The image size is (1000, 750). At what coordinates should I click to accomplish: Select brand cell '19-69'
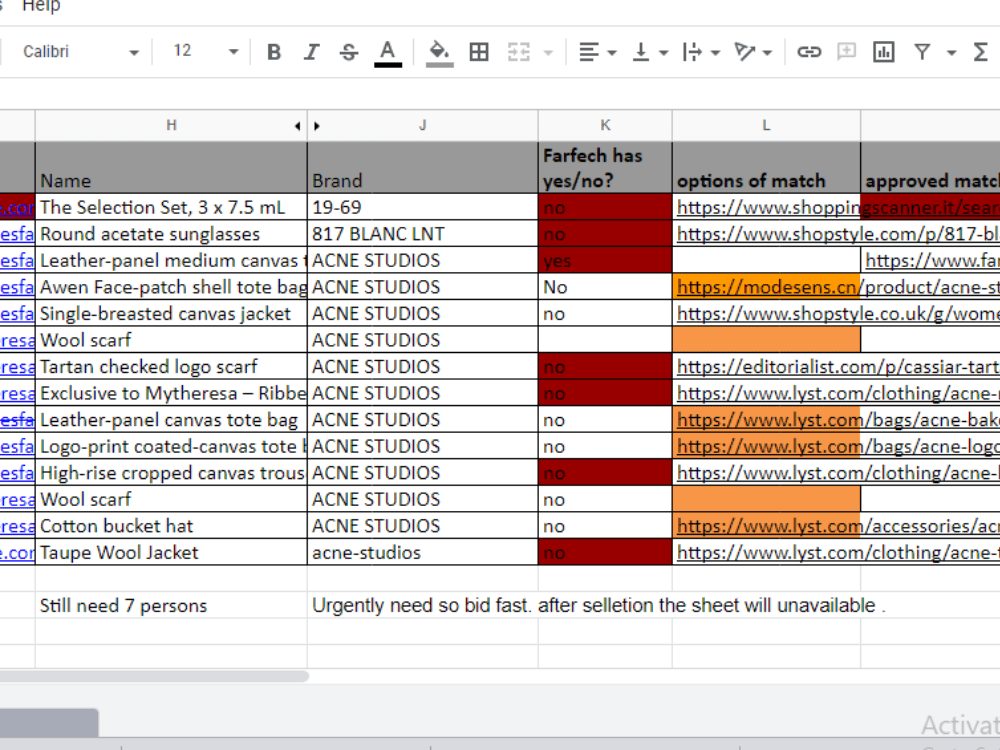point(423,207)
